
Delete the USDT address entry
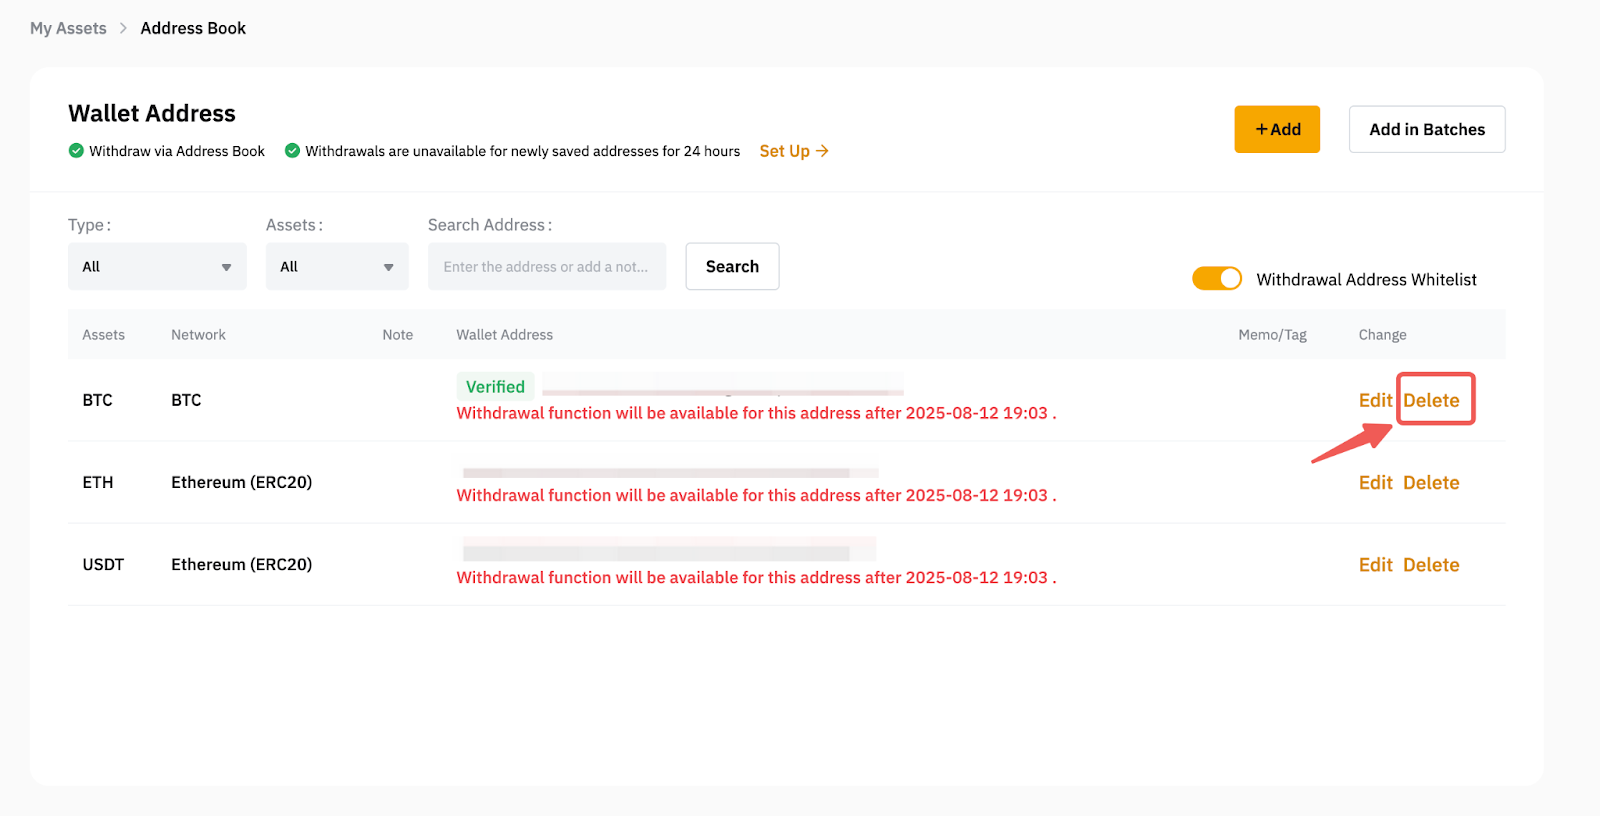tap(1431, 565)
